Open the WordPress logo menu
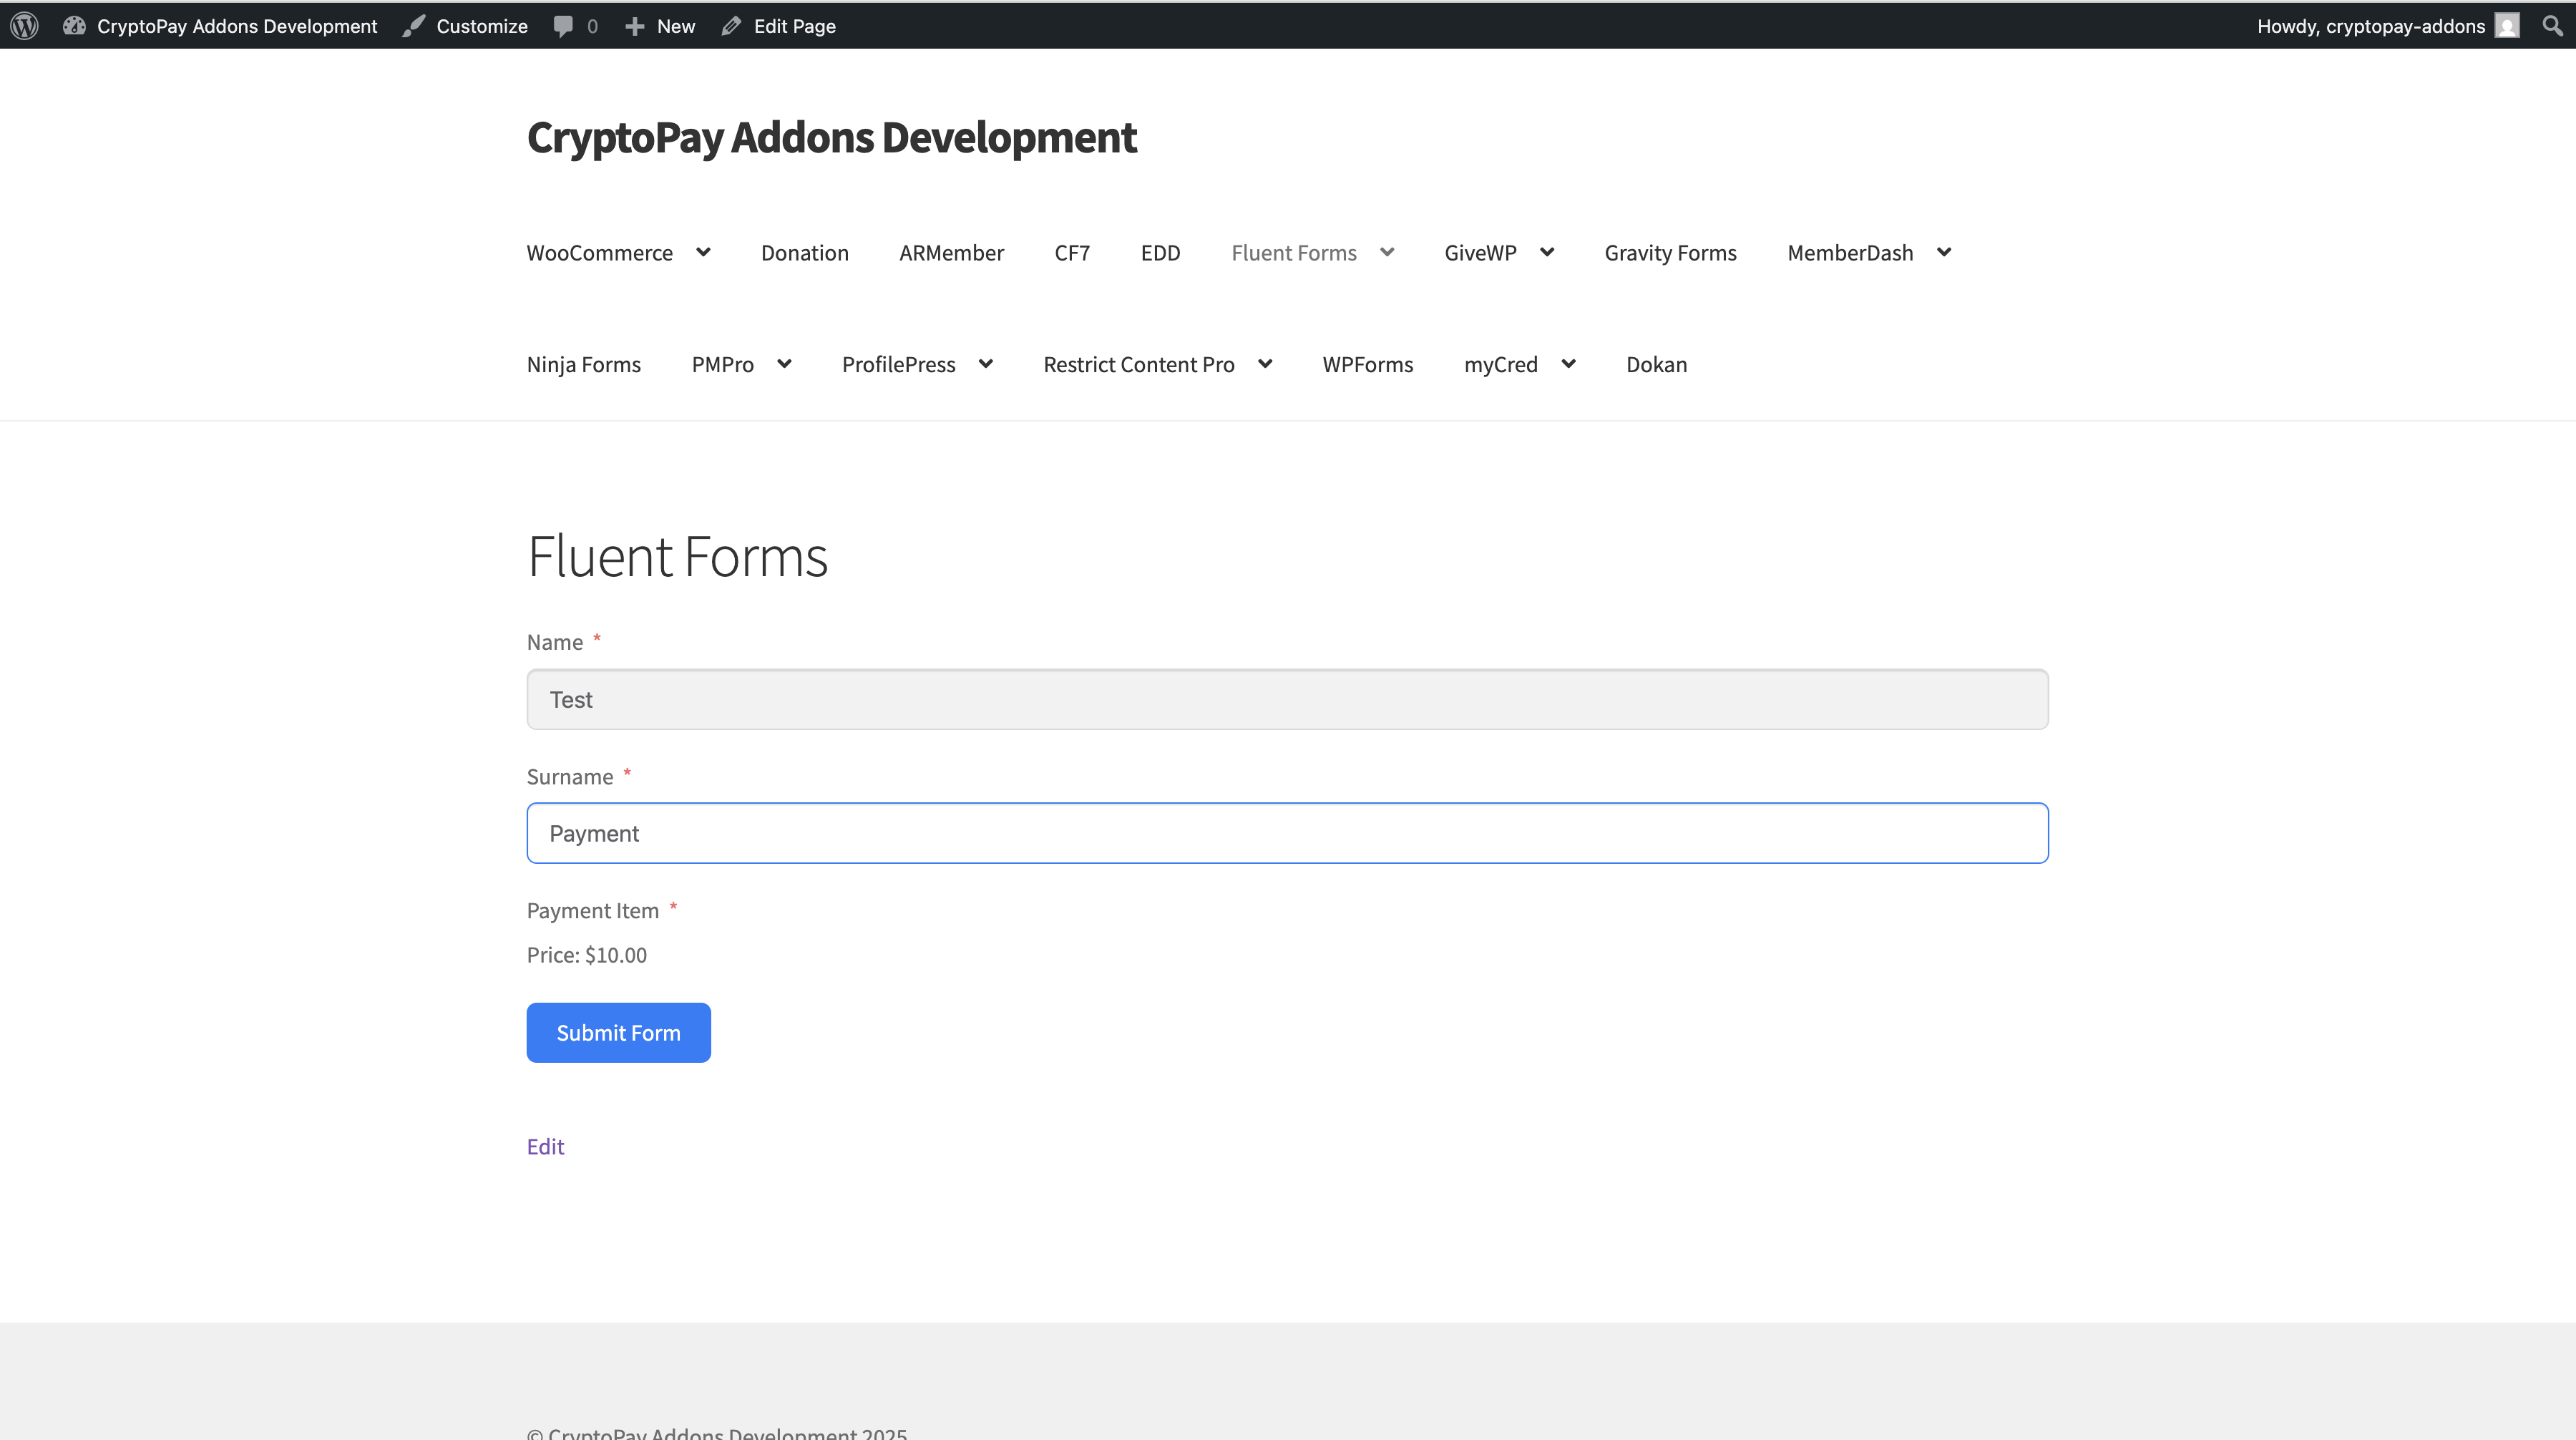 point(25,26)
